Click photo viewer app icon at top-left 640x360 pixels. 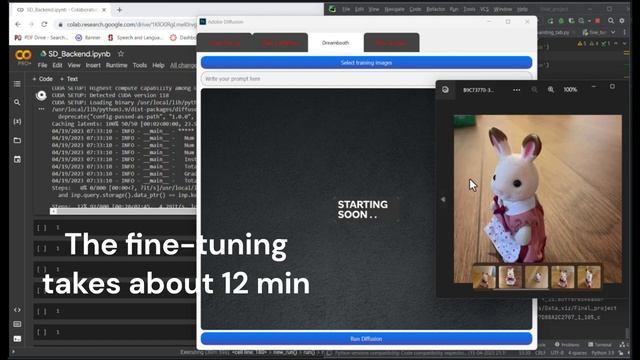coord(445,89)
